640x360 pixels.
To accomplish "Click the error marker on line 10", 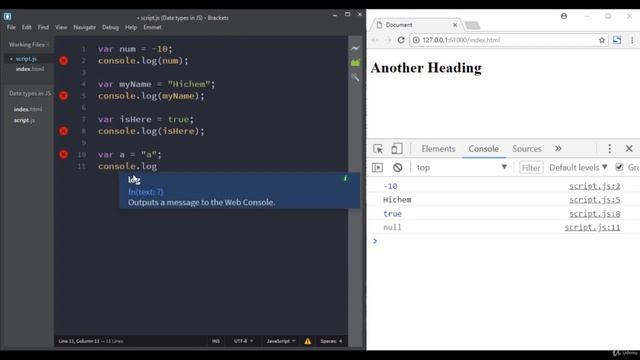I will coord(64,154).
